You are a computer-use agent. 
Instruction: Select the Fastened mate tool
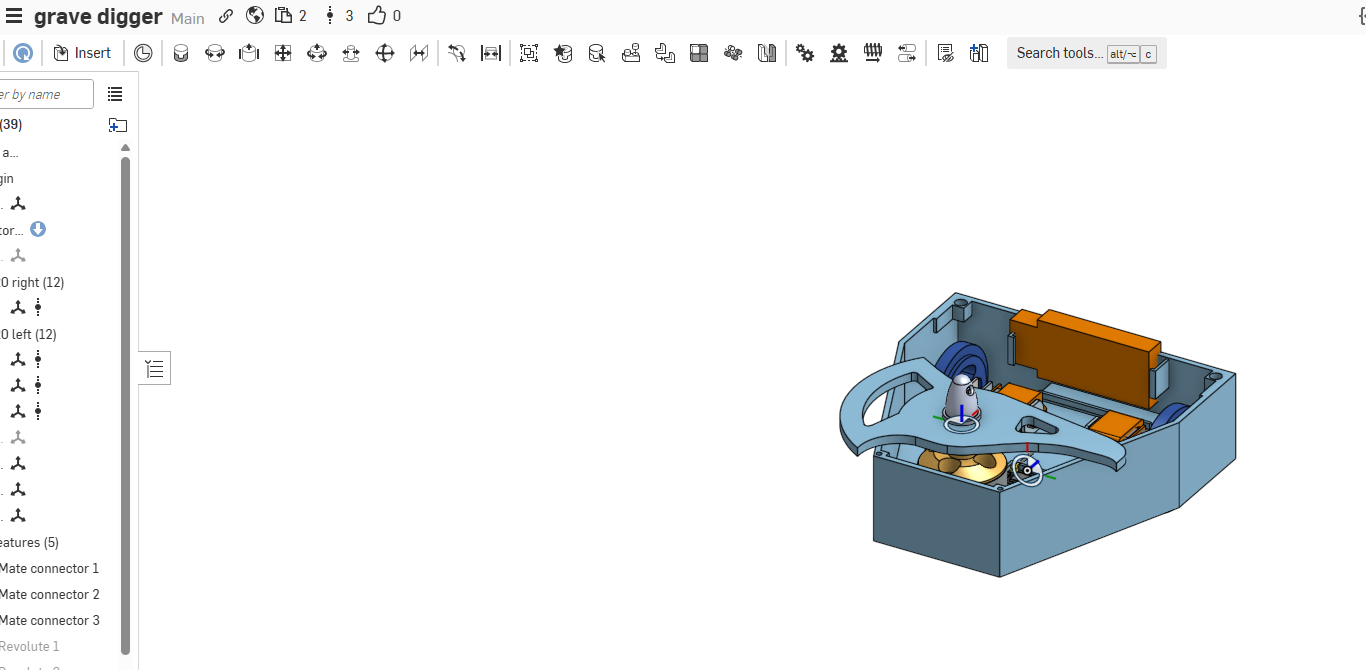[181, 53]
